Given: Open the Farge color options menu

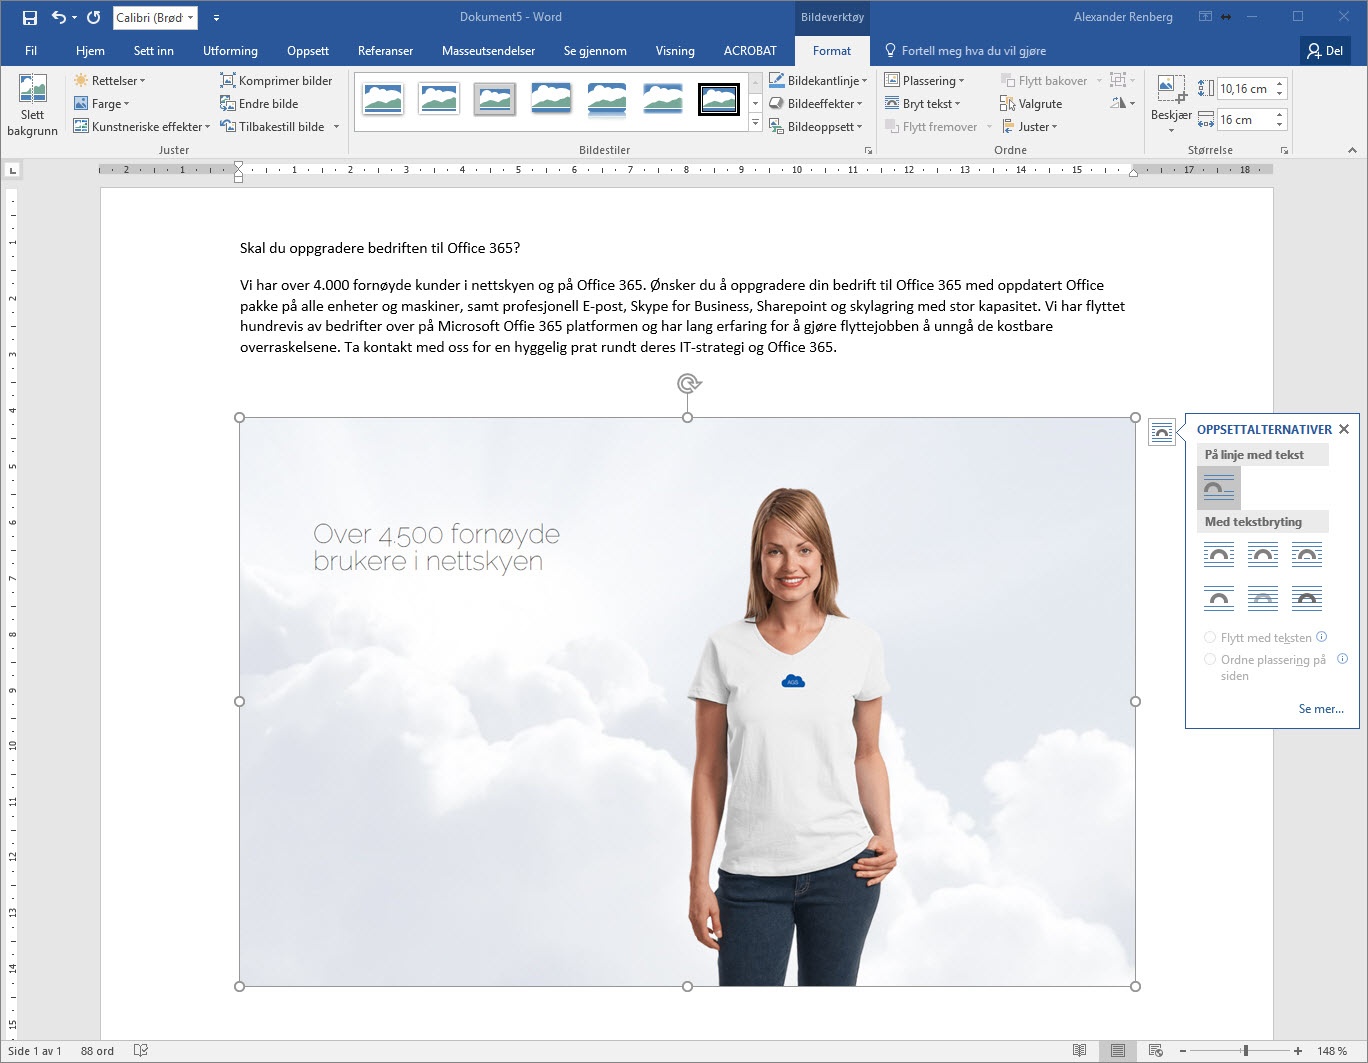Looking at the screenshot, I should (101, 103).
